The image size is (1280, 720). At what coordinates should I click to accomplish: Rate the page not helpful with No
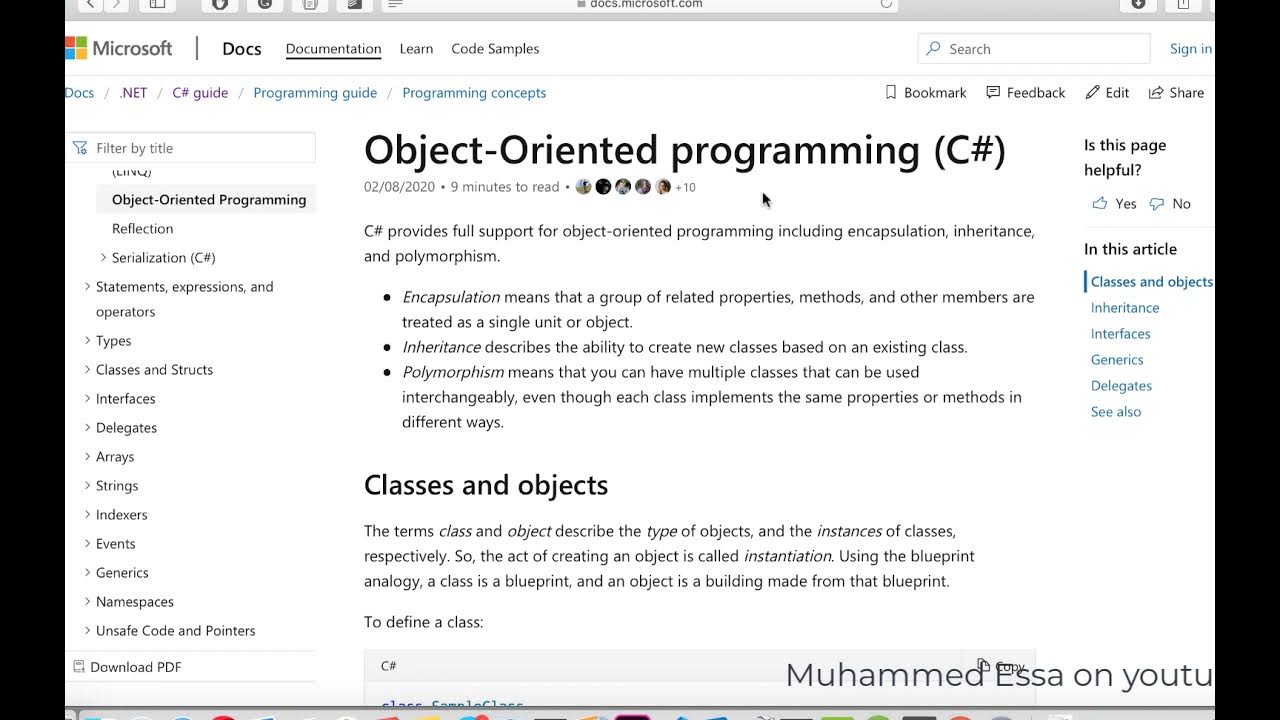point(1170,203)
